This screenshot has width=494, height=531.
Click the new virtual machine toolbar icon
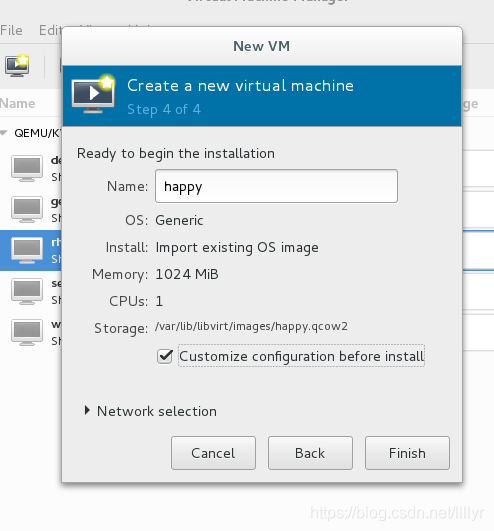(17, 65)
